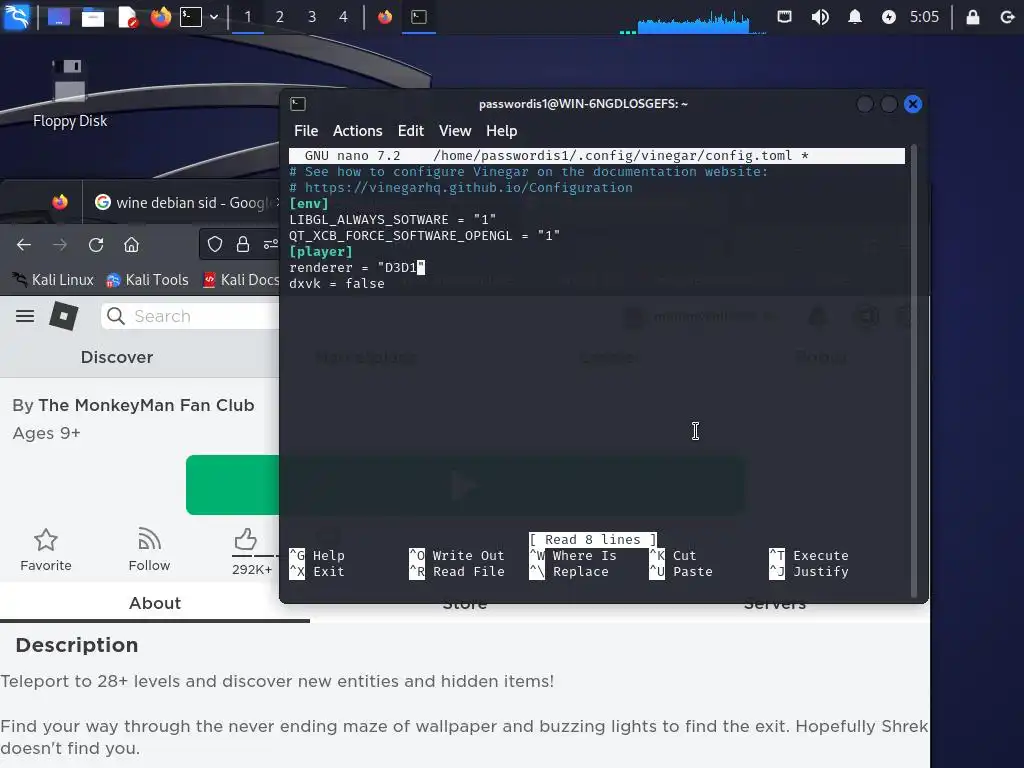Open the Roblox hamburger menu

[25, 316]
